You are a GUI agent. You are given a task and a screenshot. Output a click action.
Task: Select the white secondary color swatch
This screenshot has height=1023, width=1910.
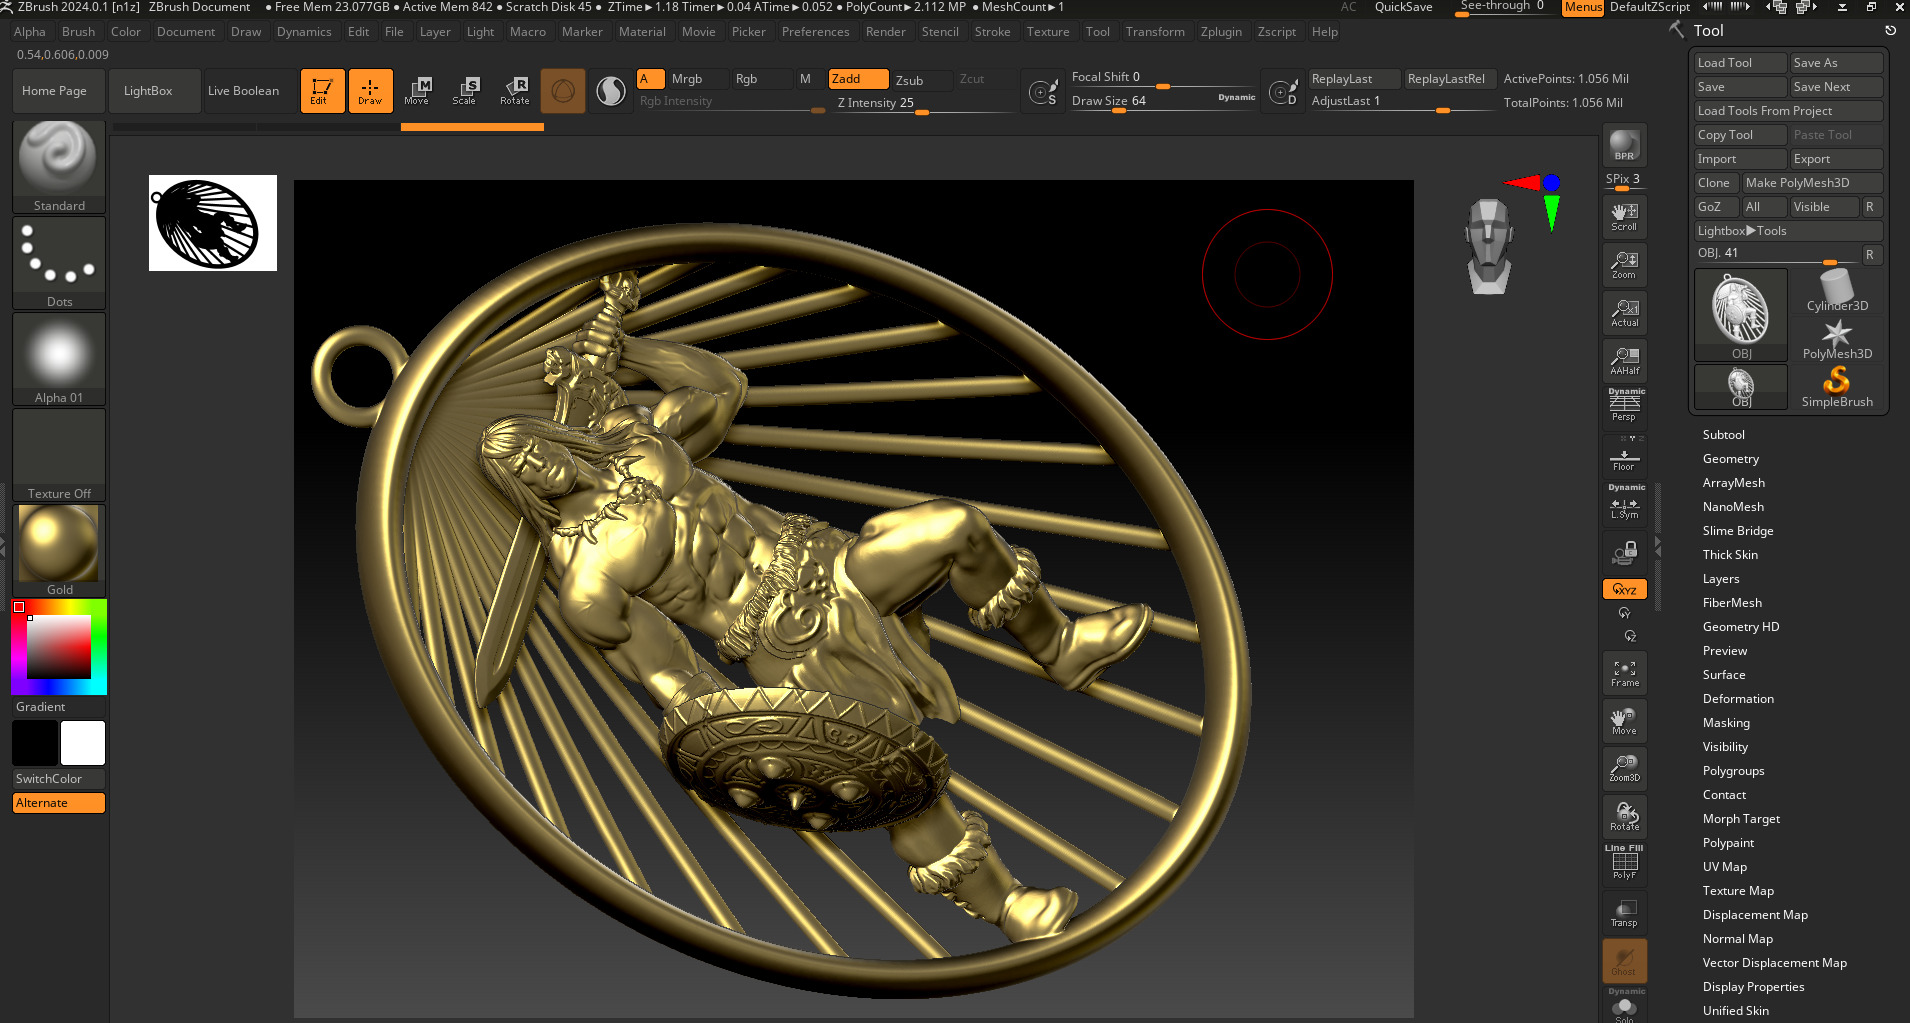tap(82, 743)
